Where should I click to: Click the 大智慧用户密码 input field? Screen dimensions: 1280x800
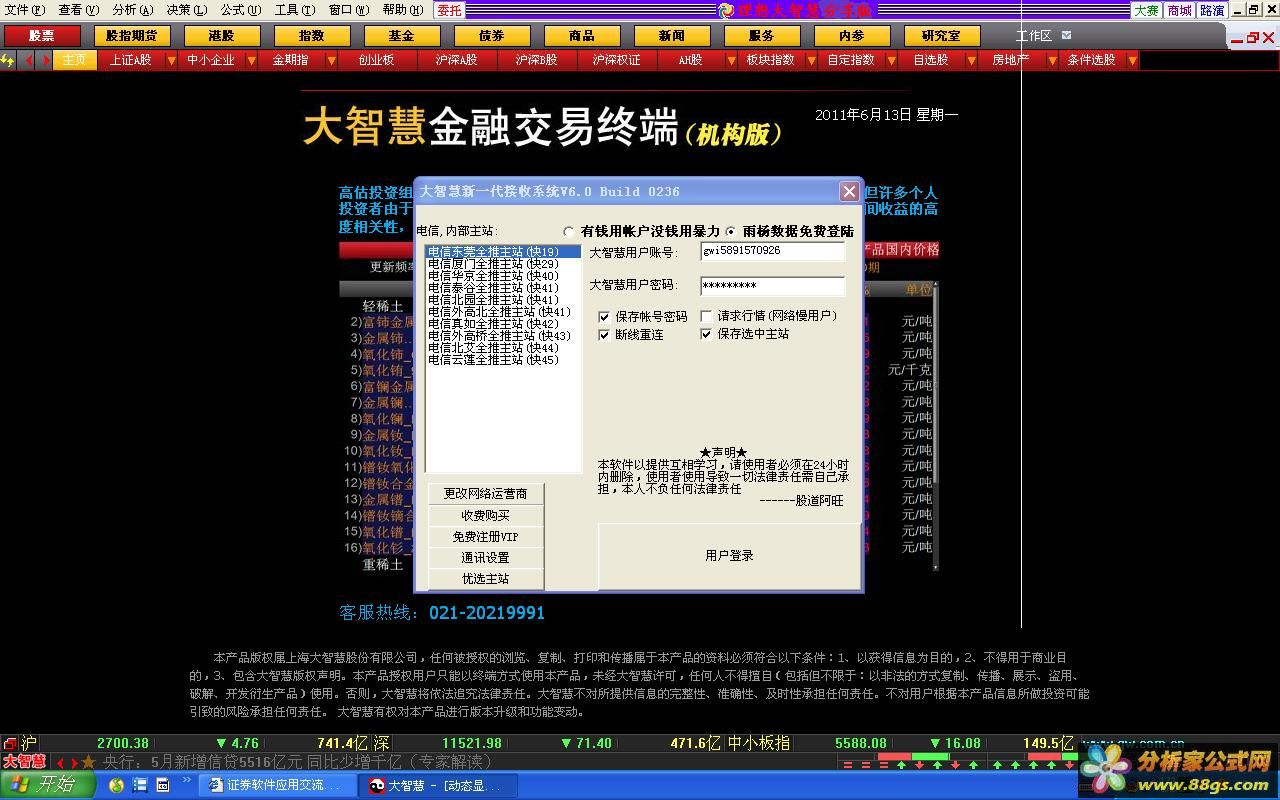[772, 286]
